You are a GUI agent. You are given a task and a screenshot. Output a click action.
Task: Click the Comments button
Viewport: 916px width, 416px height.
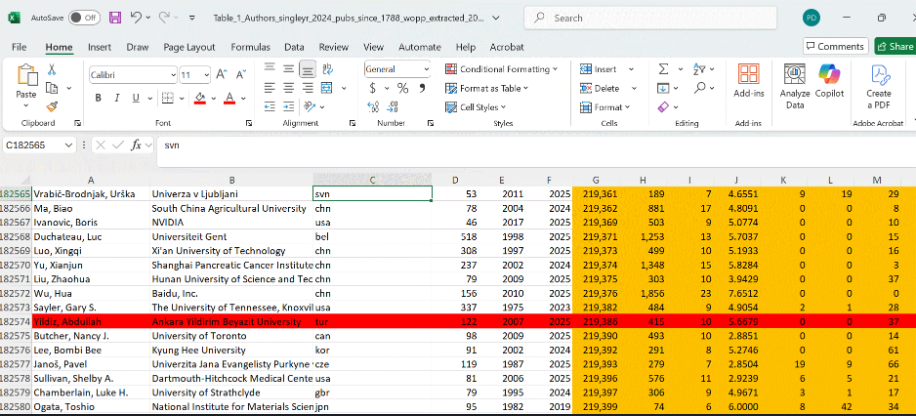(x=834, y=46)
